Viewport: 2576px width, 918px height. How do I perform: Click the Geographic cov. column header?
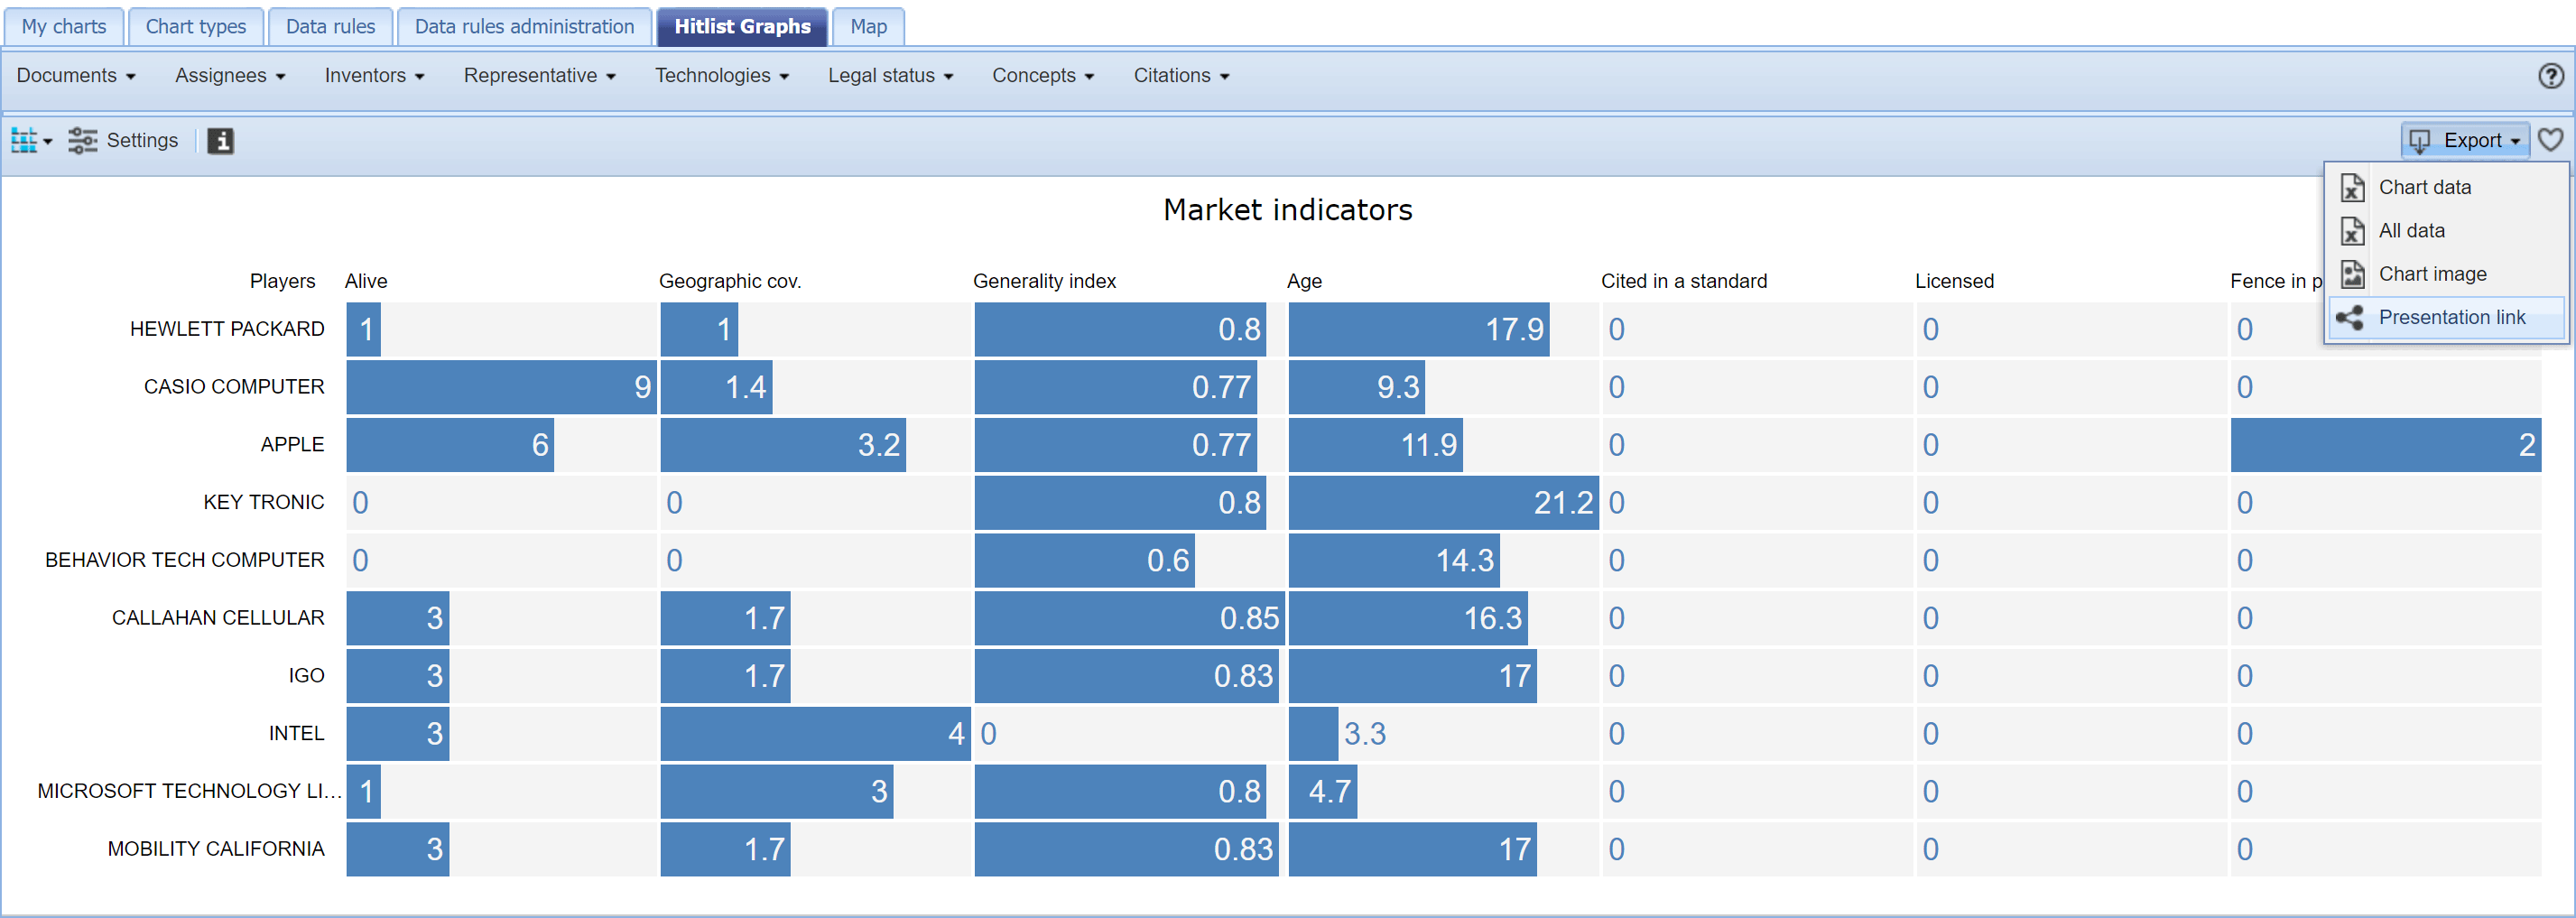pyautogui.click(x=730, y=282)
